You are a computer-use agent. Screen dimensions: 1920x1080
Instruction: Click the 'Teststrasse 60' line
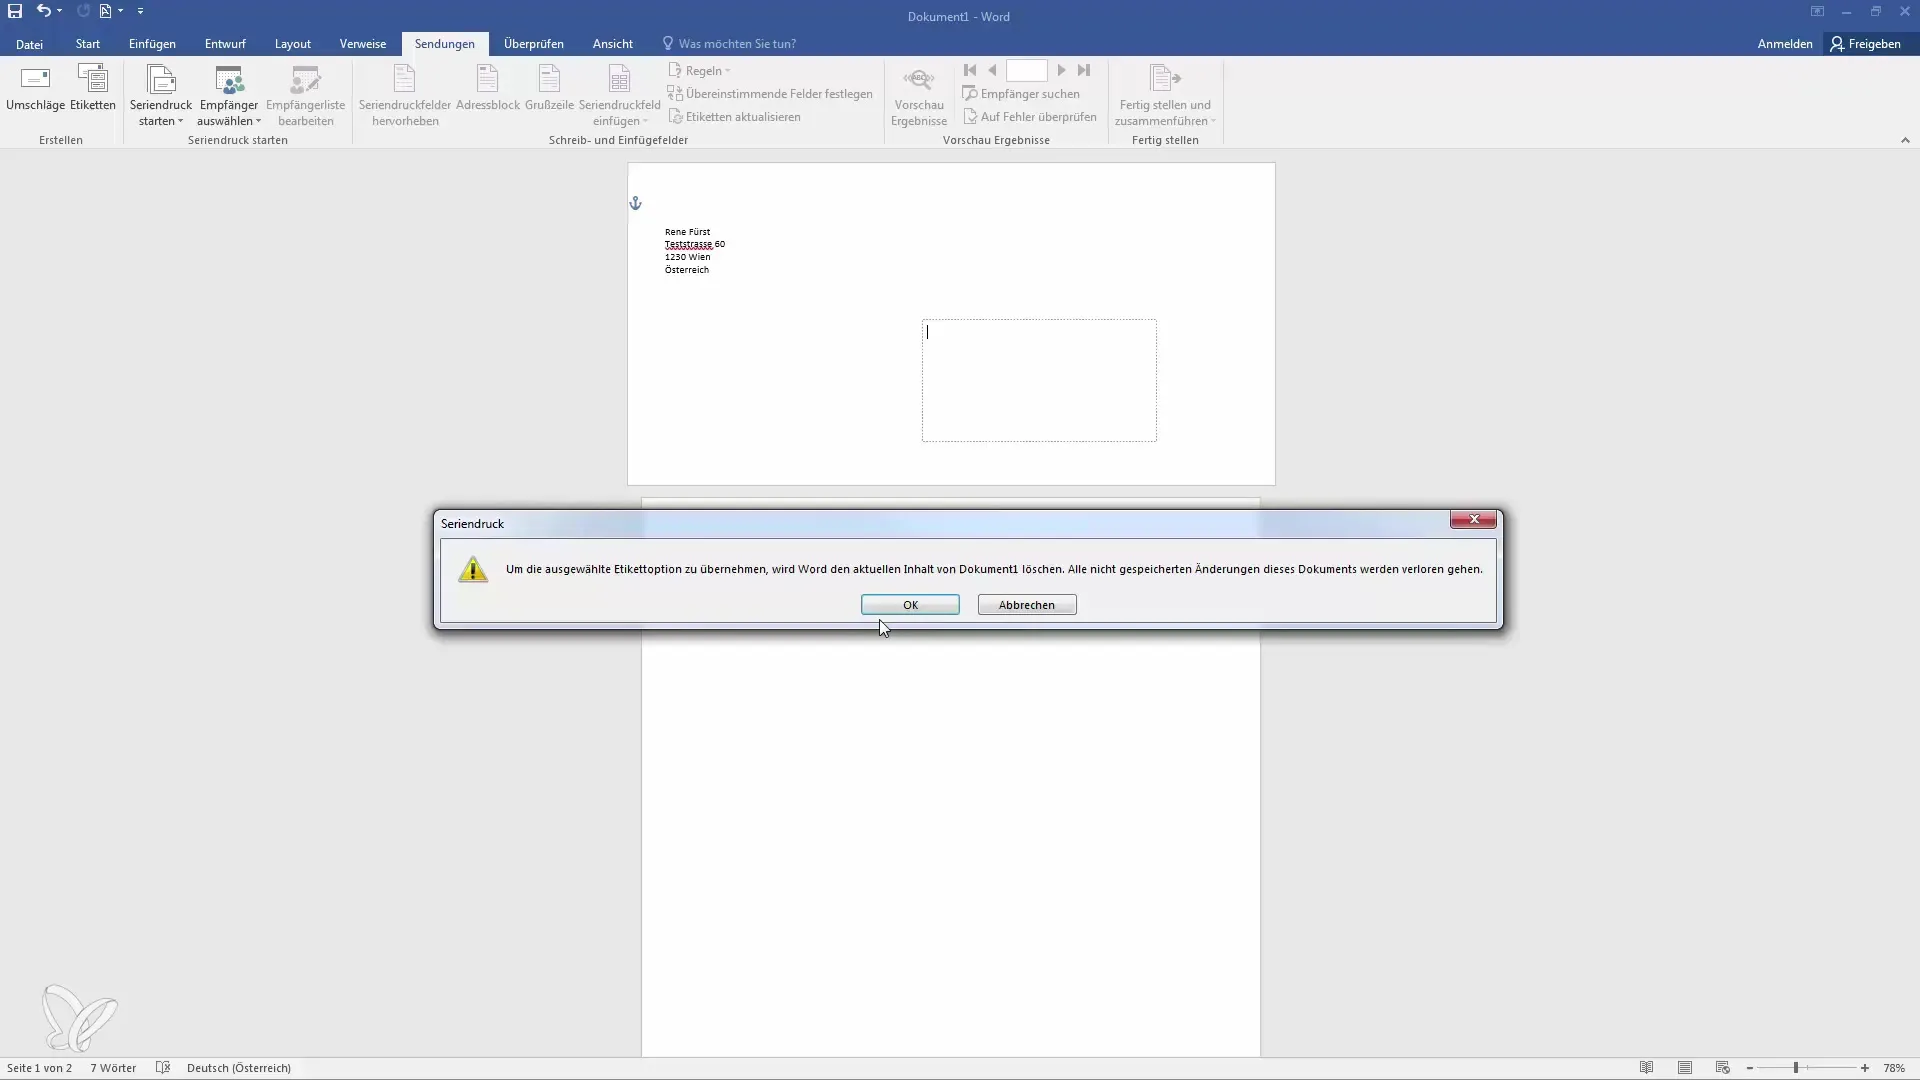tap(694, 244)
